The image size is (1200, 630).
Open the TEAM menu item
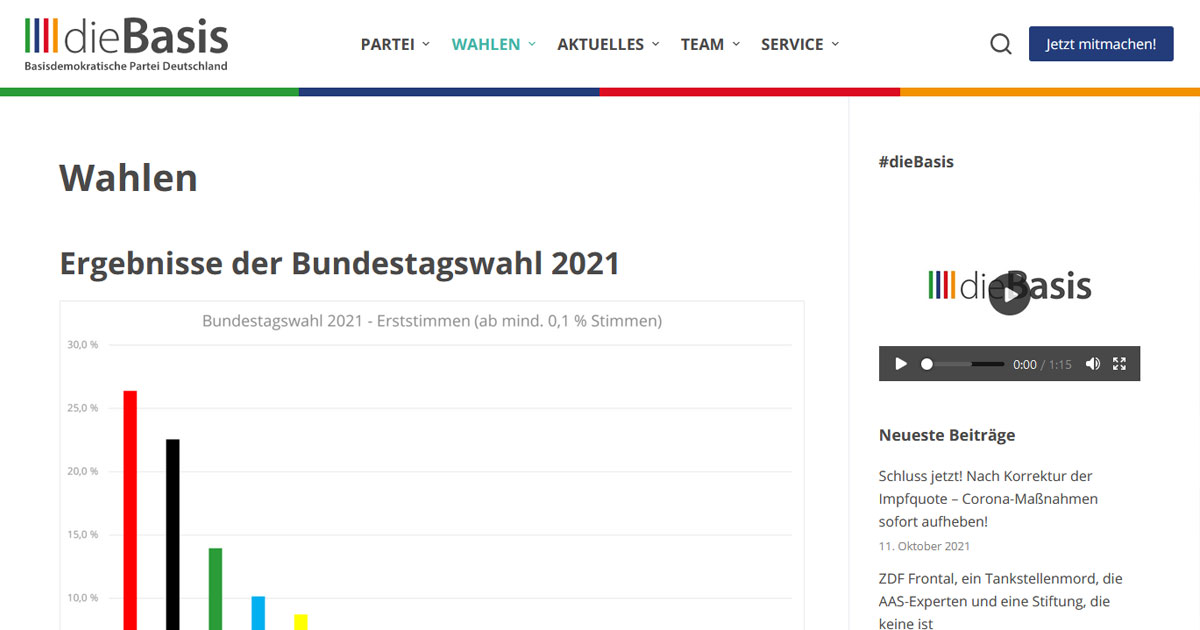(710, 44)
